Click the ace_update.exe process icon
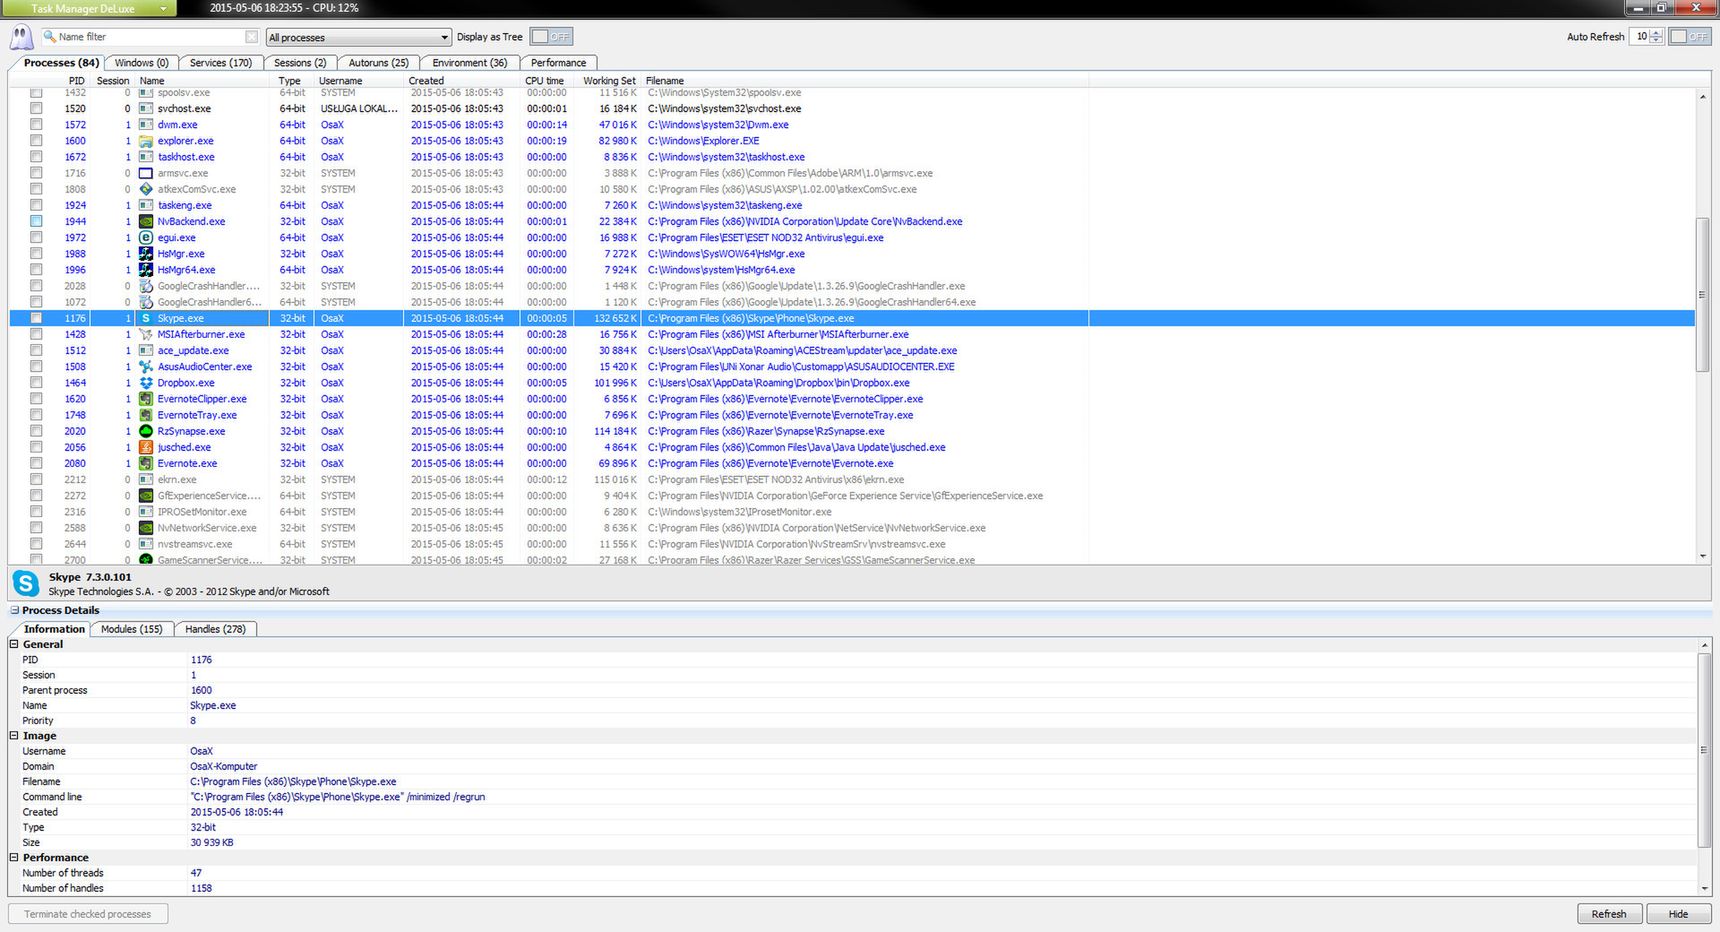 (x=146, y=351)
